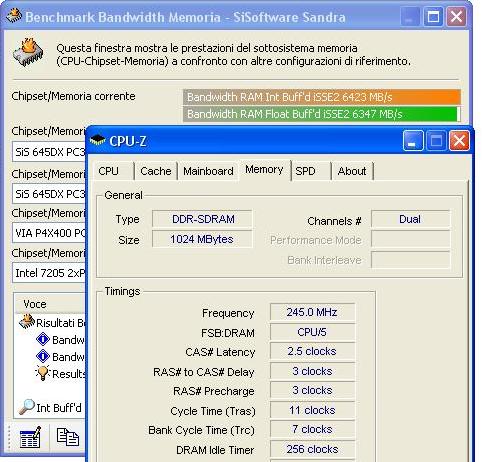Click the CPU-Z chip title icon
This screenshot has height=462, width=483.
click(x=97, y=140)
